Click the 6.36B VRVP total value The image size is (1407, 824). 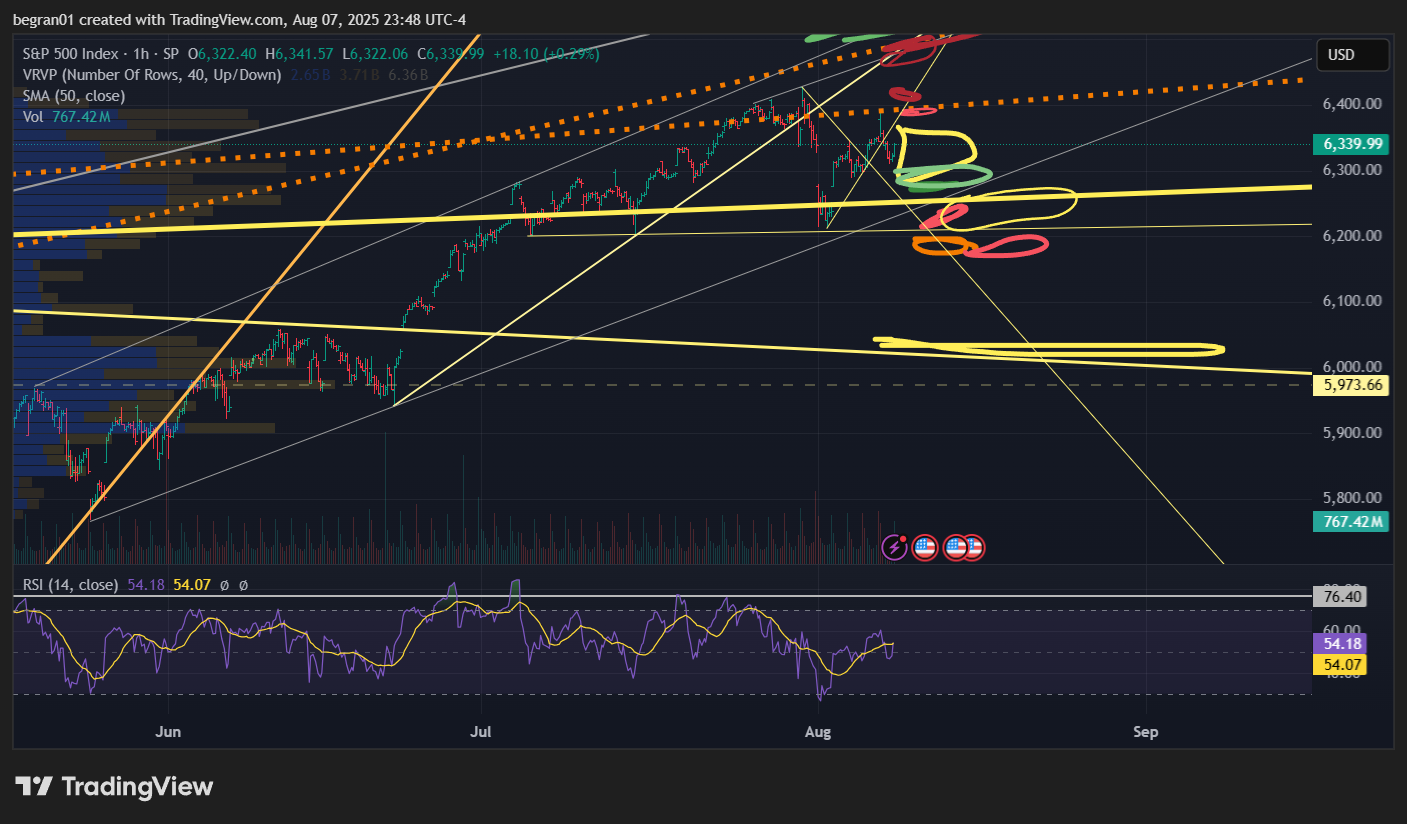[x=409, y=75]
